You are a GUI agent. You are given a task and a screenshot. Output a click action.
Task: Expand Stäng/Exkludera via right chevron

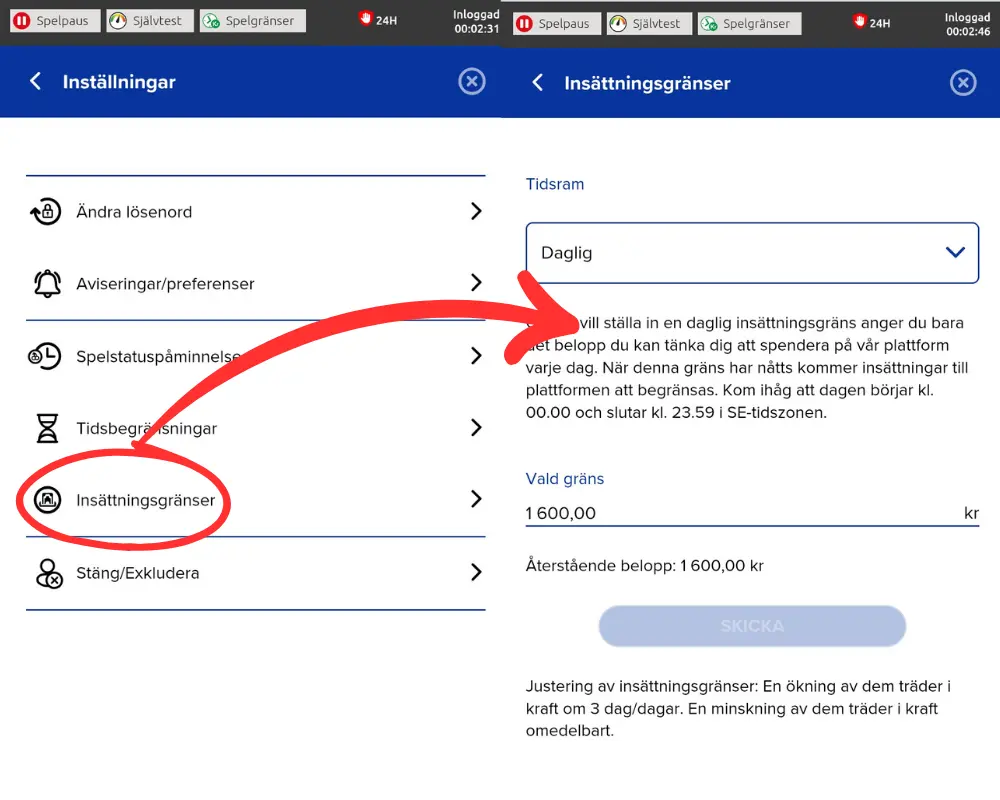[x=476, y=572]
